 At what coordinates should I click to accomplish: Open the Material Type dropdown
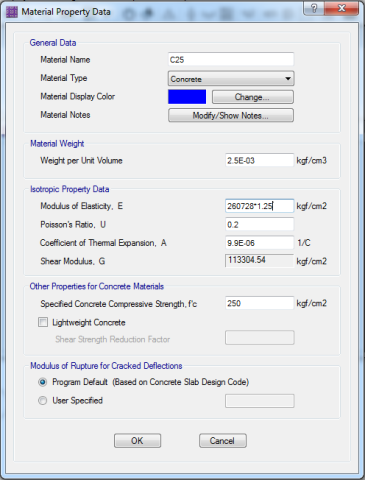tap(231, 79)
